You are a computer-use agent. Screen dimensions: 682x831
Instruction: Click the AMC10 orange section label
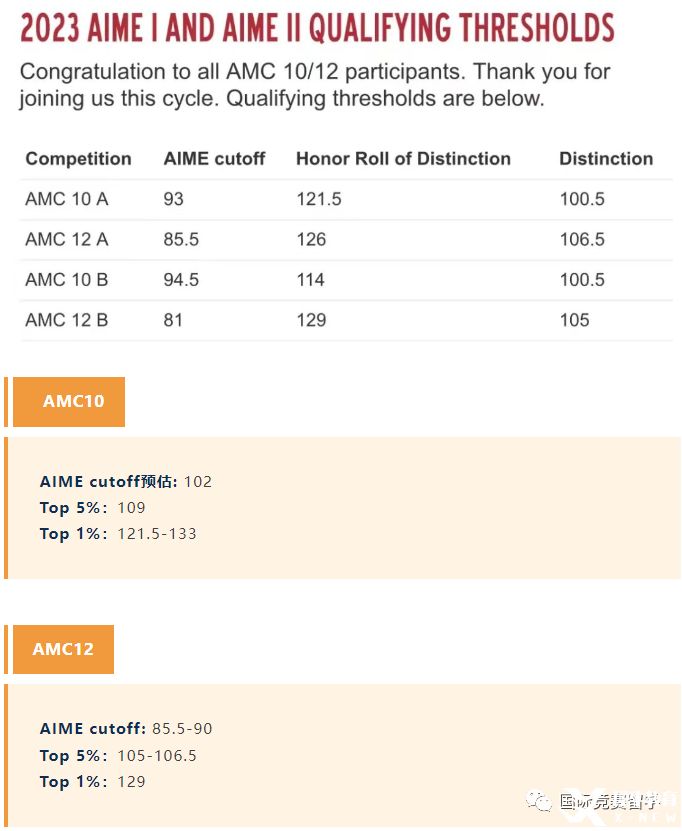point(69,401)
